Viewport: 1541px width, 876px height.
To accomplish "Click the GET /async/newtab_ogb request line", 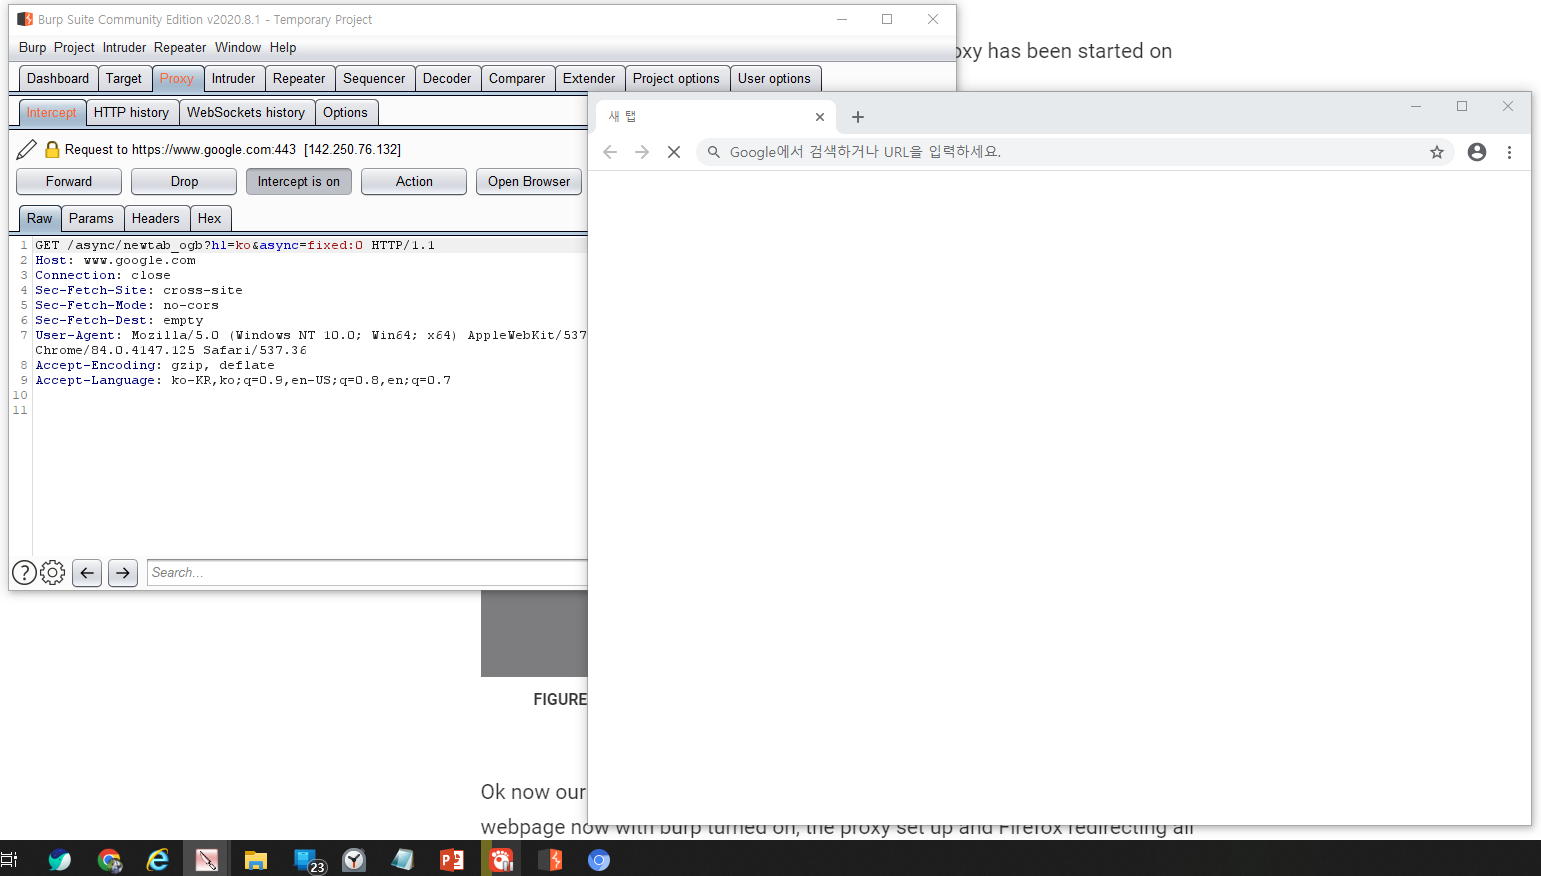I will tap(235, 245).
